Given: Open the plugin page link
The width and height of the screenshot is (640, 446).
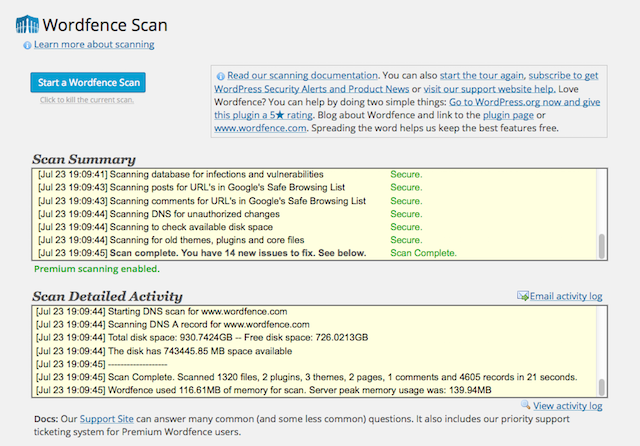Looking at the screenshot, I should tap(508, 115).
